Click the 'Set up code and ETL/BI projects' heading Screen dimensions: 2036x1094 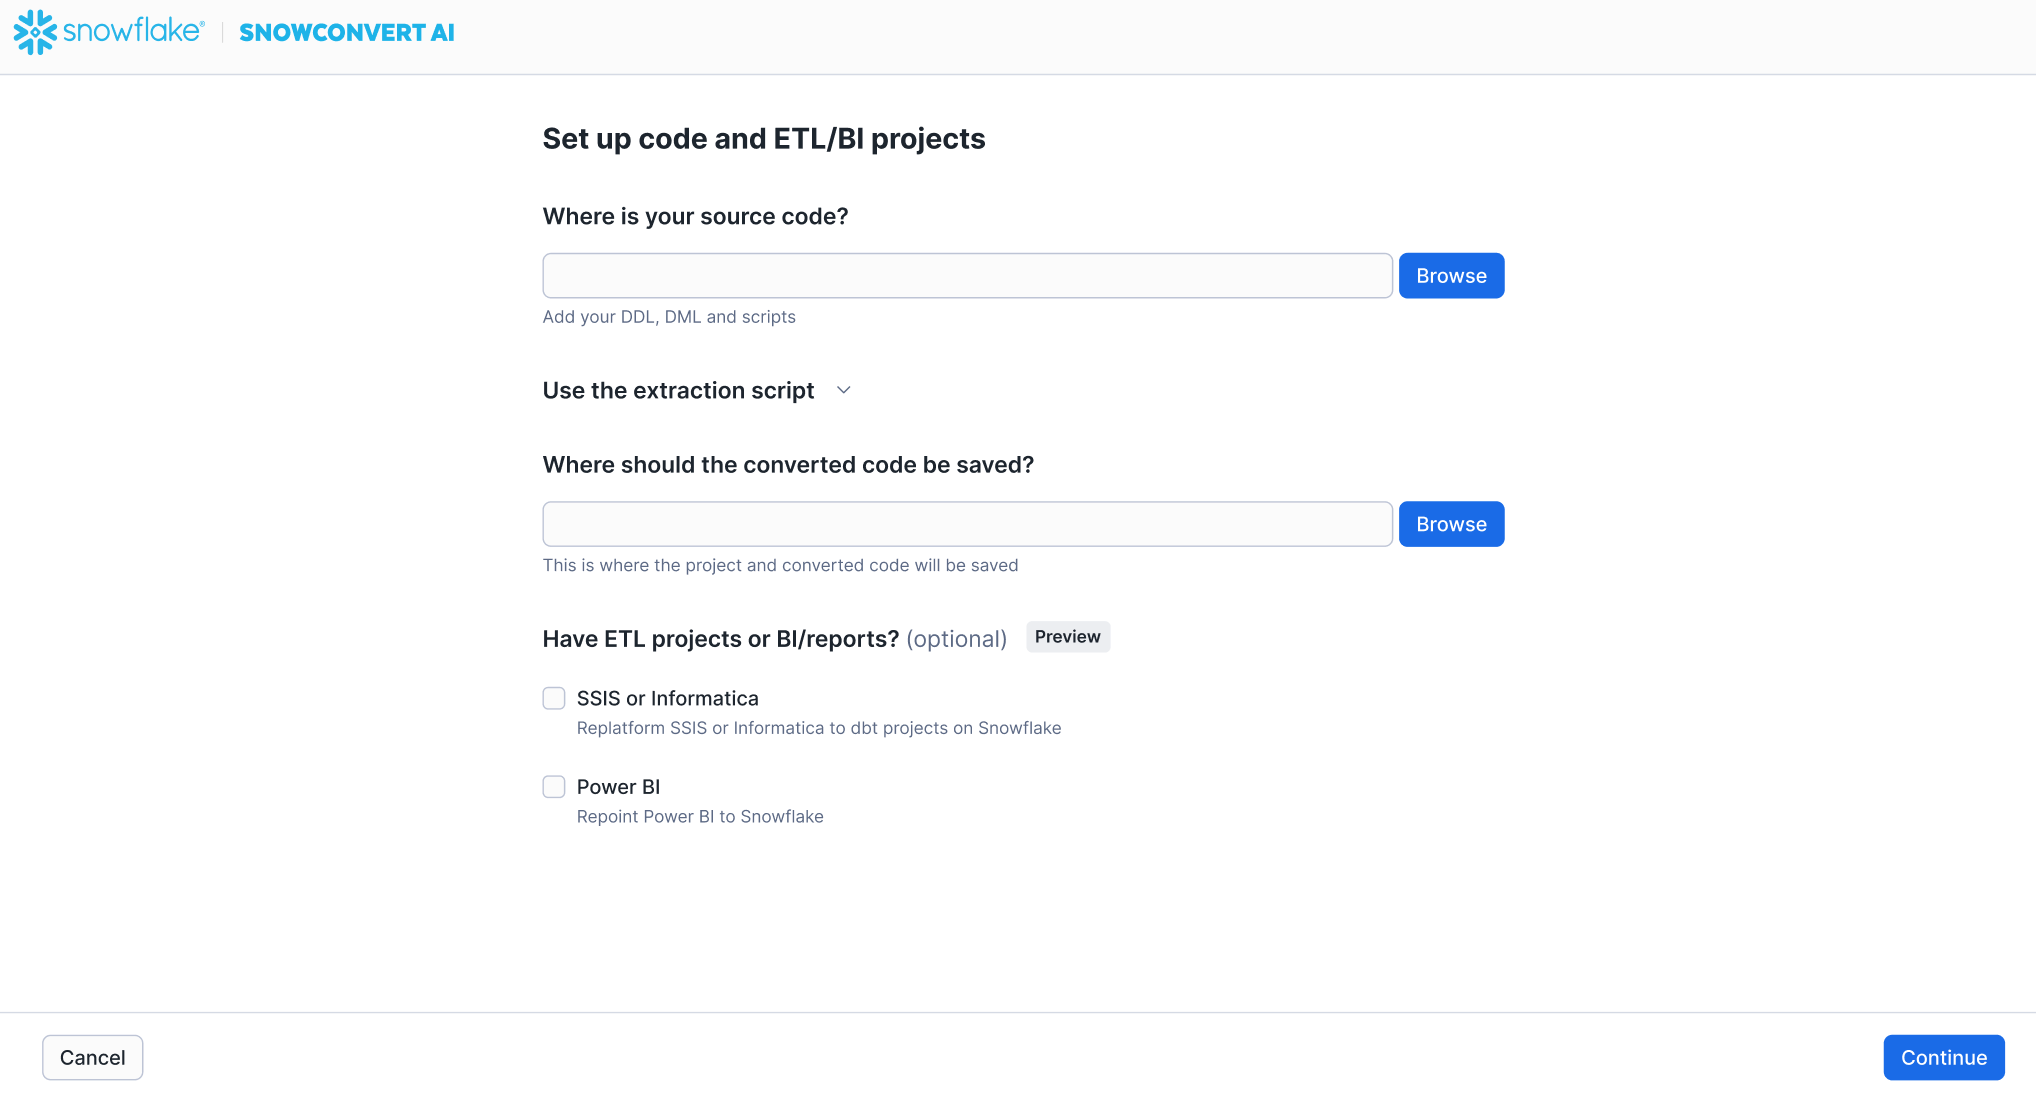click(x=763, y=139)
